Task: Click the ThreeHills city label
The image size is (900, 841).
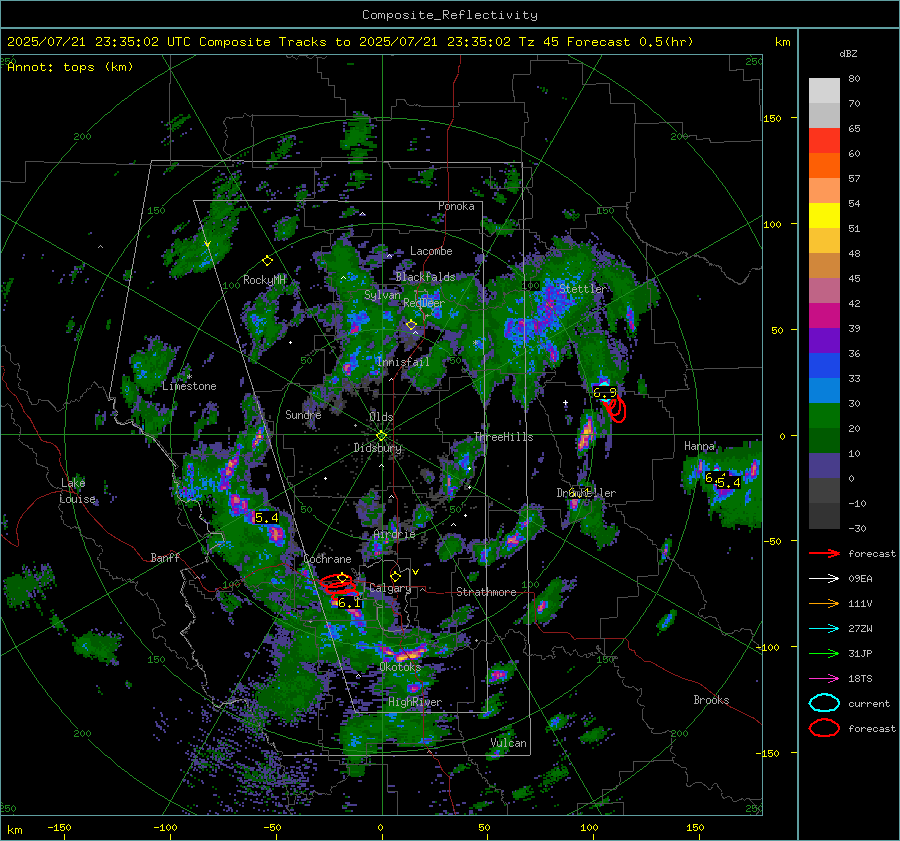Action: pyautogui.click(x=503, y=437)
